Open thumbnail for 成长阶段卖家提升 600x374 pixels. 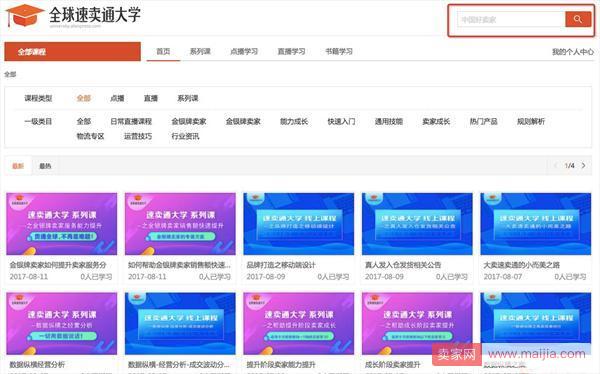pyautogui.click(x=417, y=324)
